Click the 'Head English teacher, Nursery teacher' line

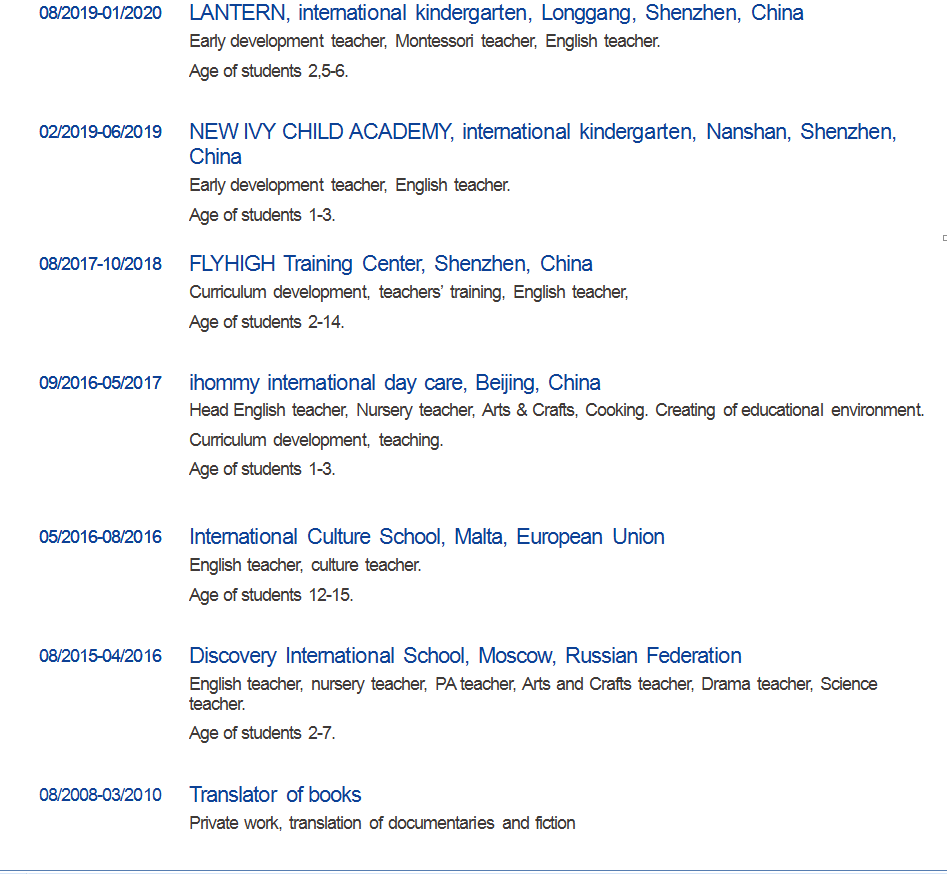click(x=556, y=410)
